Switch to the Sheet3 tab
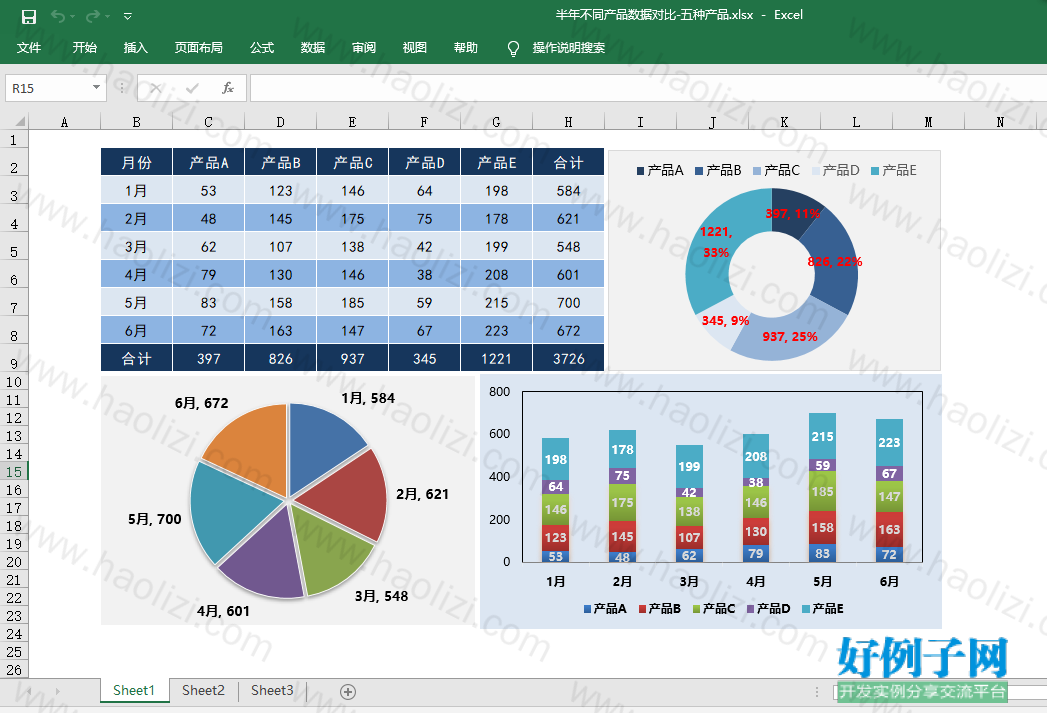 (x=272, y=690)
